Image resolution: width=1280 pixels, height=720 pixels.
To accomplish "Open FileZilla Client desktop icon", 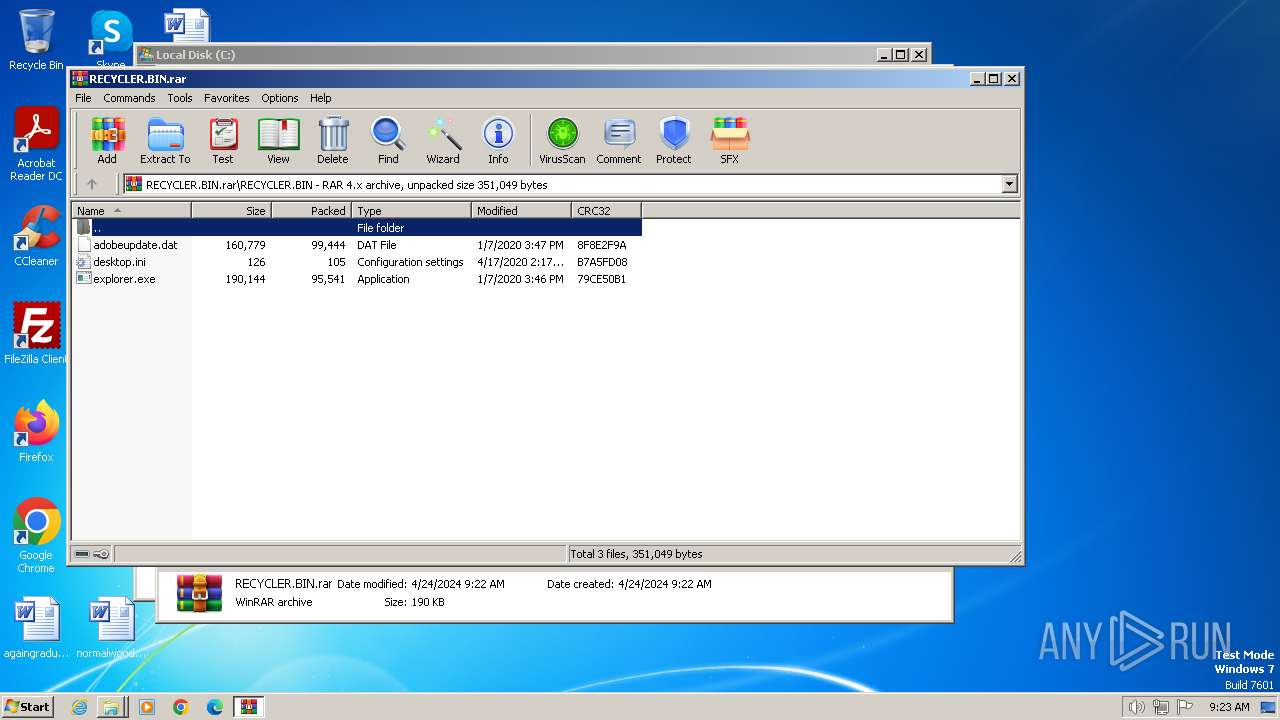I will coord(36,333).
